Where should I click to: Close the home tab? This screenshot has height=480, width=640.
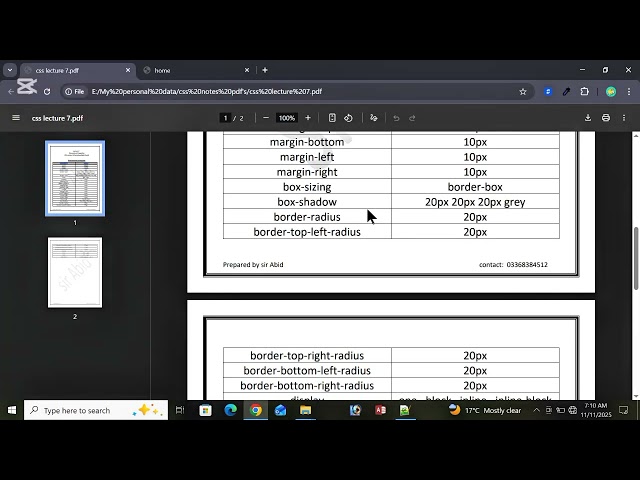247,70
